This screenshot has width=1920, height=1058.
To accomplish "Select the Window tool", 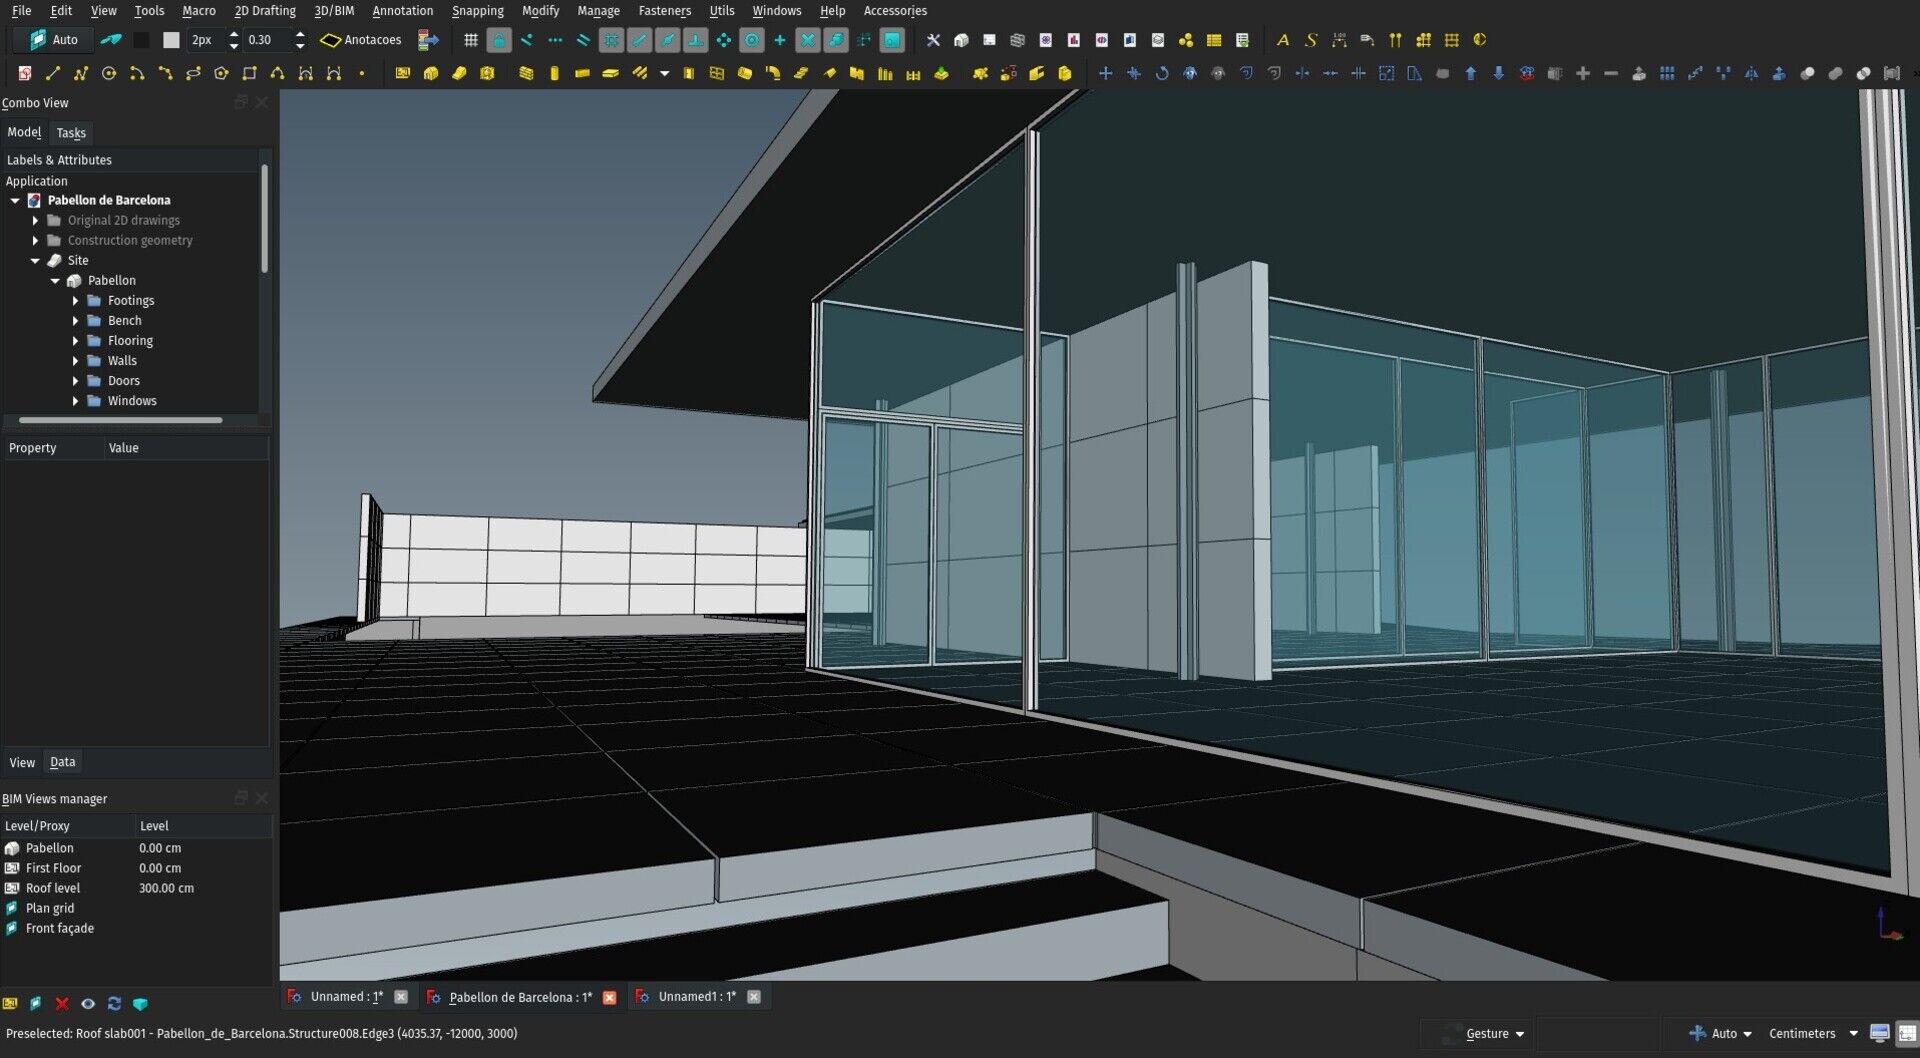I will click(x=717, y=73).
